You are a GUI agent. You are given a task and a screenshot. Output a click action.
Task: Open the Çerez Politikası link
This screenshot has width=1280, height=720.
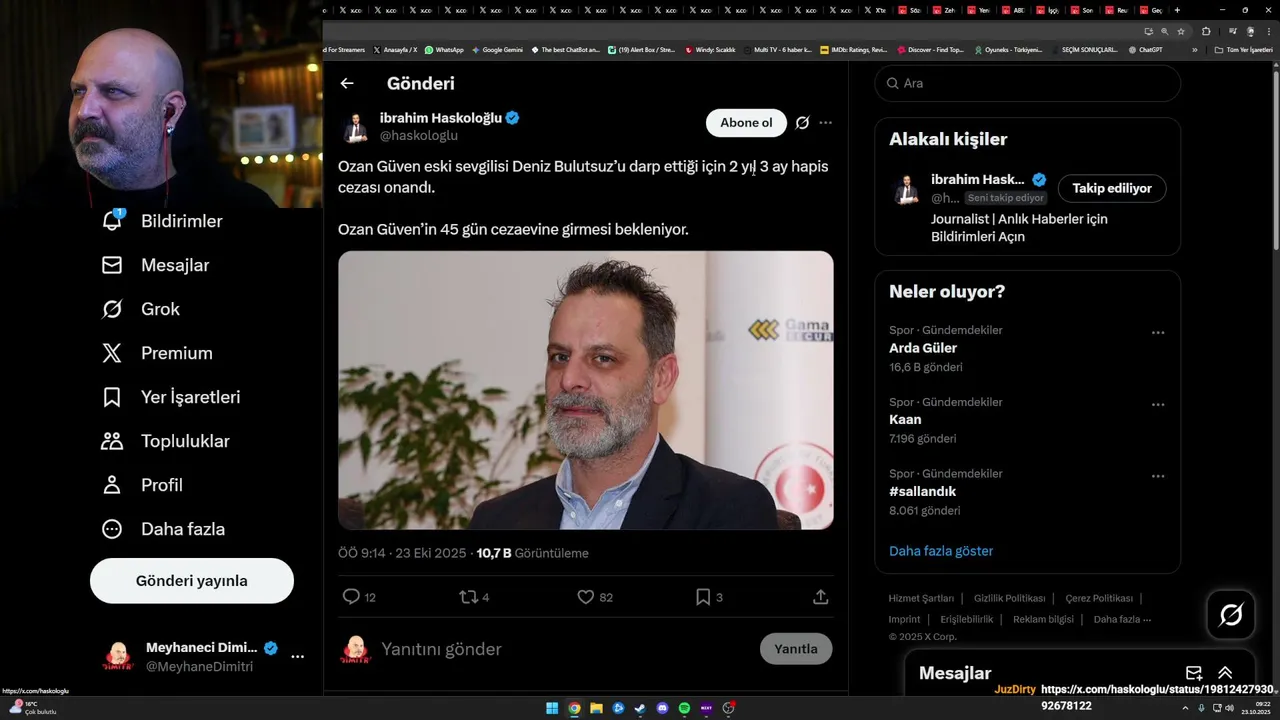pos(1099,598)
